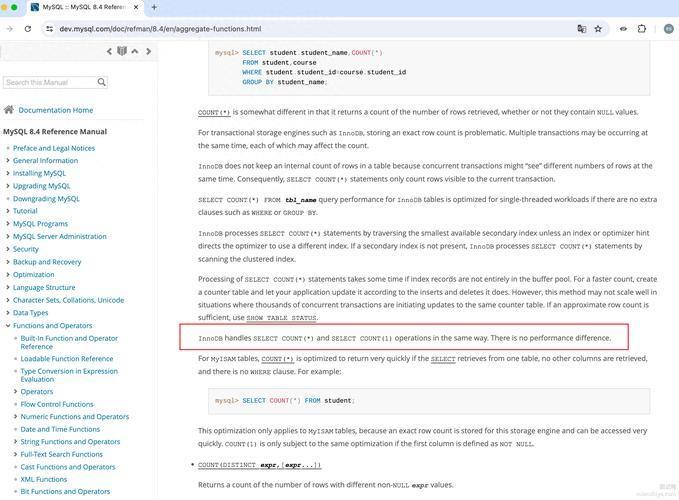The image size is (679, 500).
Task: Expand Tutorial section
Action: click(x=7, y=211)
